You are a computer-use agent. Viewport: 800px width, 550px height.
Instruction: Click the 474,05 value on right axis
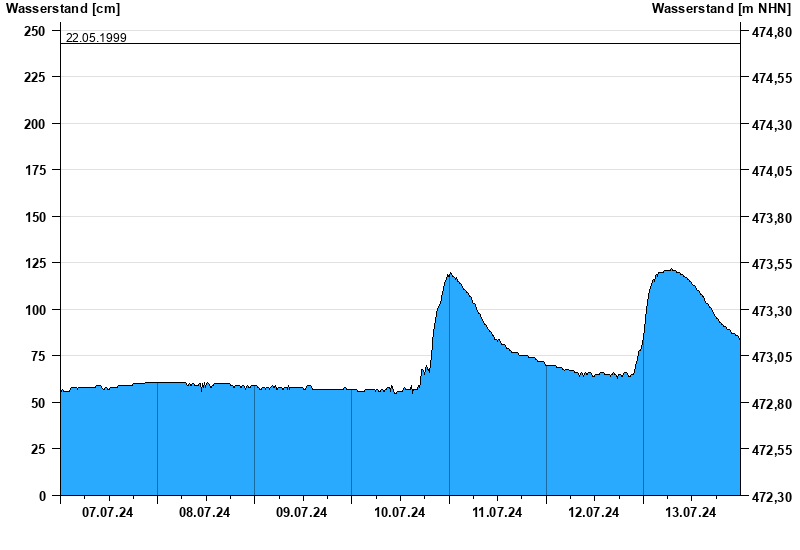pyautogui.click(x=772, y=171)
